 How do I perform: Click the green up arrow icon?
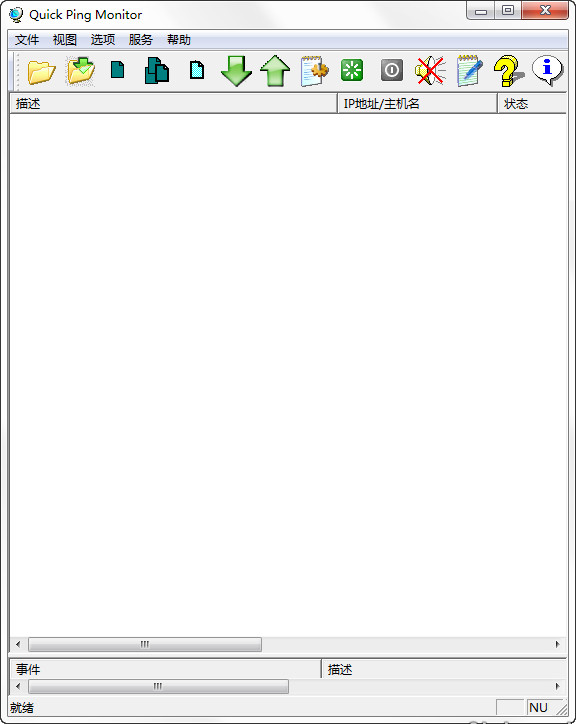[x=275, y=71]
